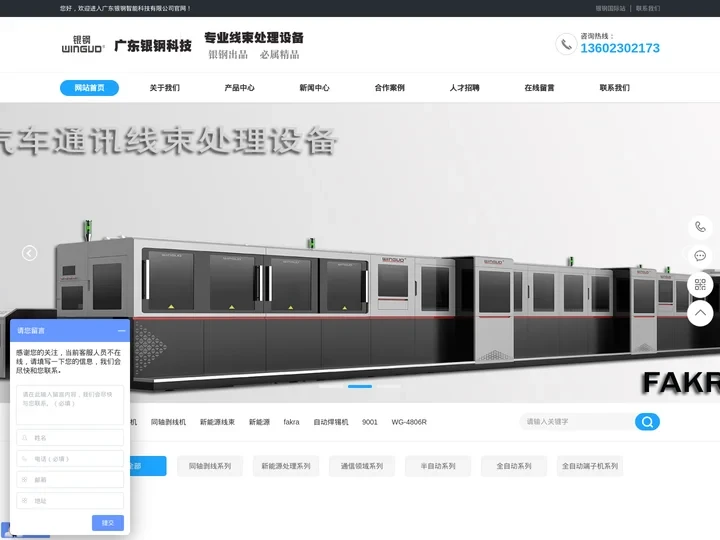
Task: Click 银钢国际站 link in top bar
Action: (x=610, y=8)
